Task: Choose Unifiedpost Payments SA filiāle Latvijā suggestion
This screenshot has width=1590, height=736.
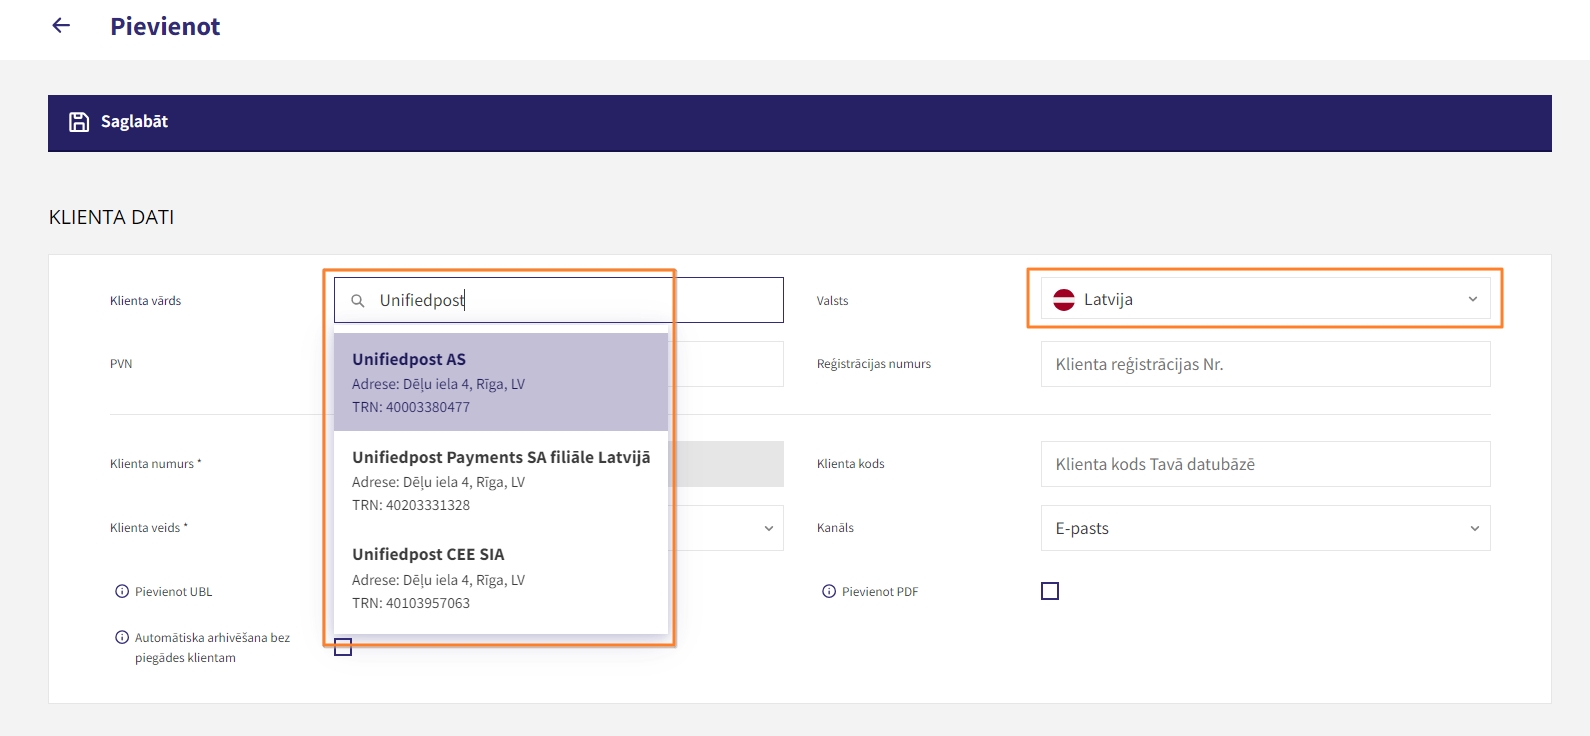Action: point(501,480)
